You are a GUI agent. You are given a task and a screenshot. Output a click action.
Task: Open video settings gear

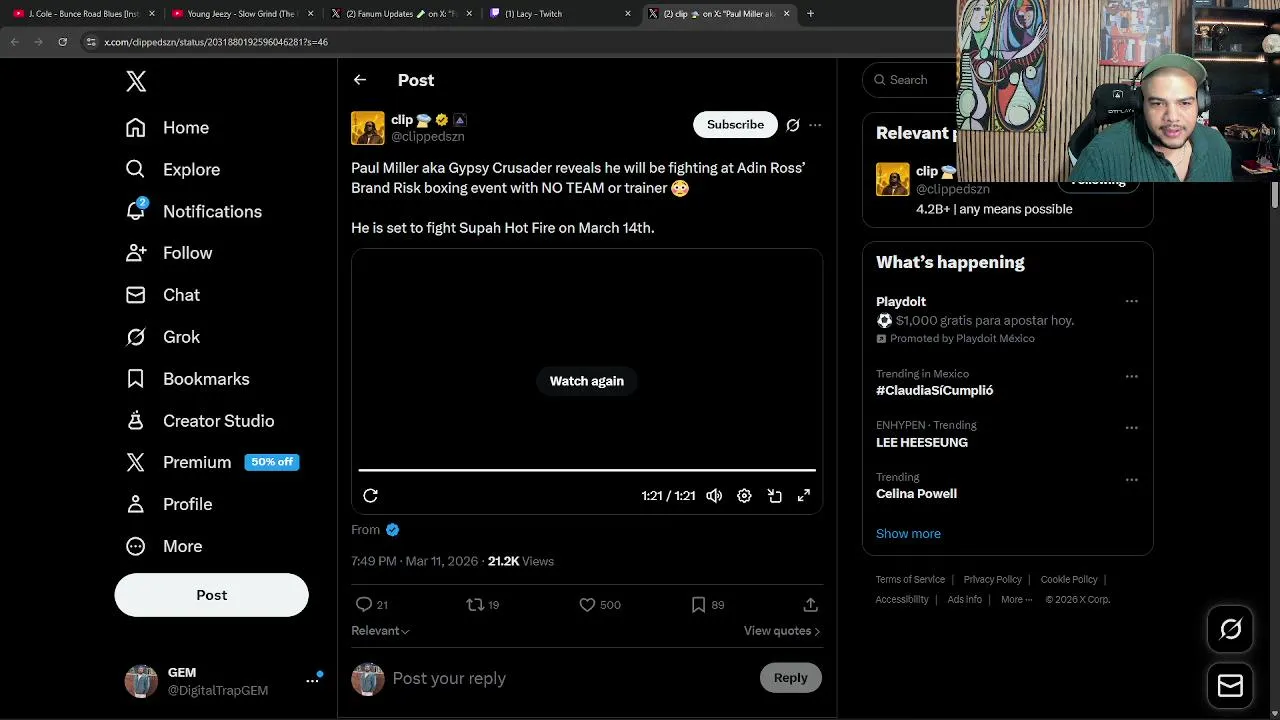tap(744, 496)
